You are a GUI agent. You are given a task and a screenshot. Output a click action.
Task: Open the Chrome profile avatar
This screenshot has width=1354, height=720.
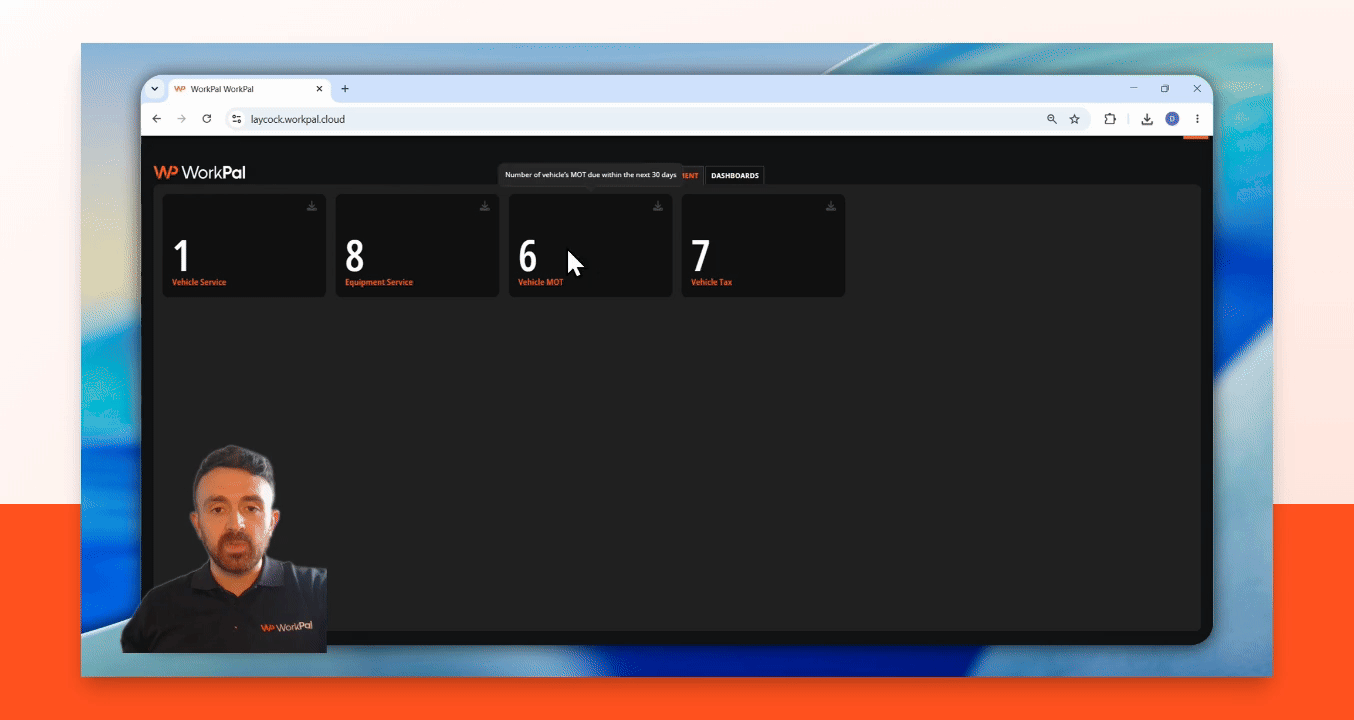1172,119
